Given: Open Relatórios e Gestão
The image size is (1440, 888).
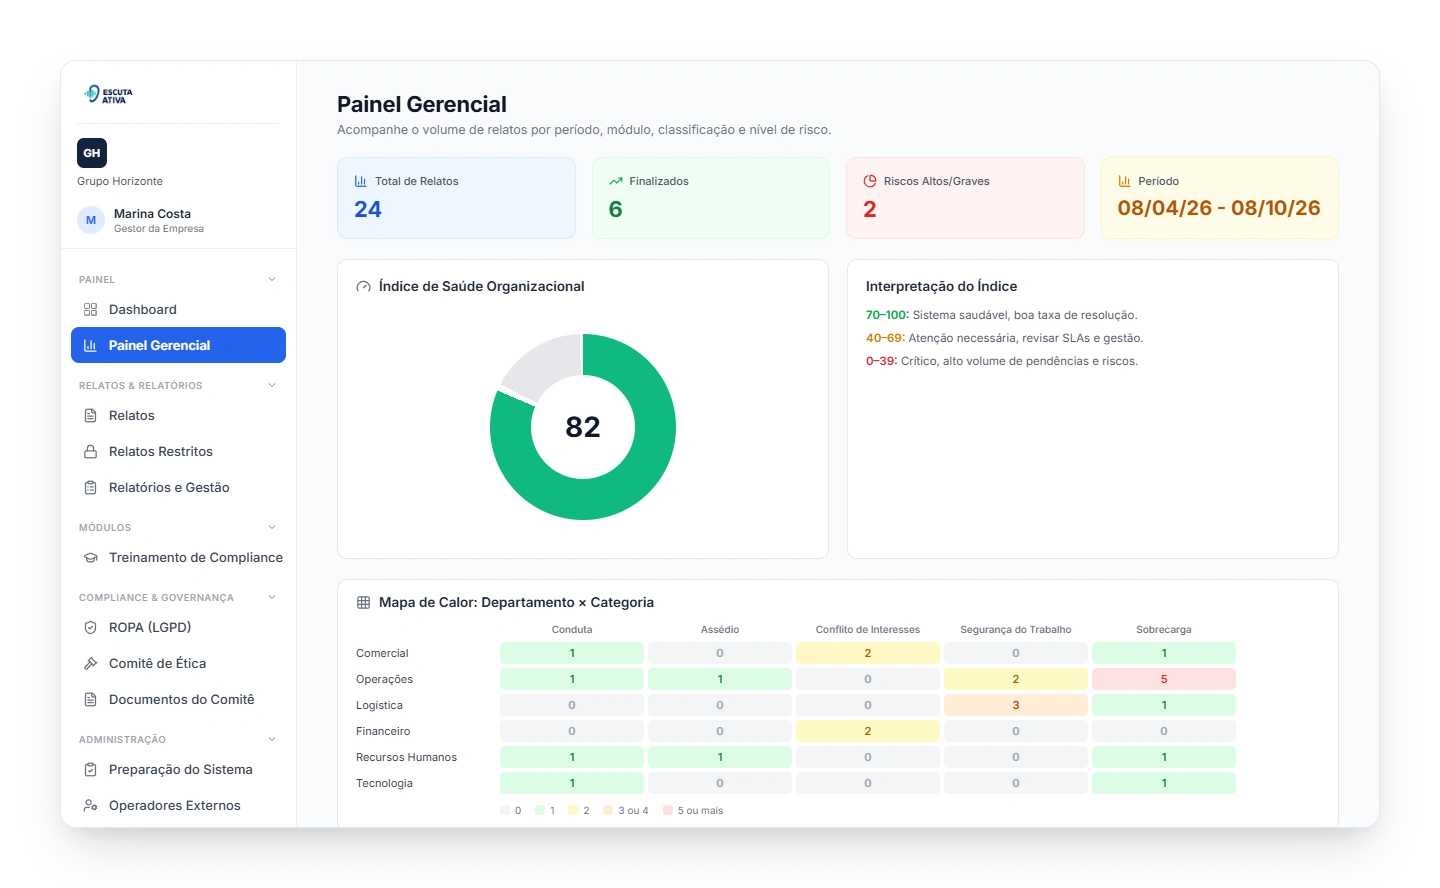Looking at the screenshot, I should point(178,488).
